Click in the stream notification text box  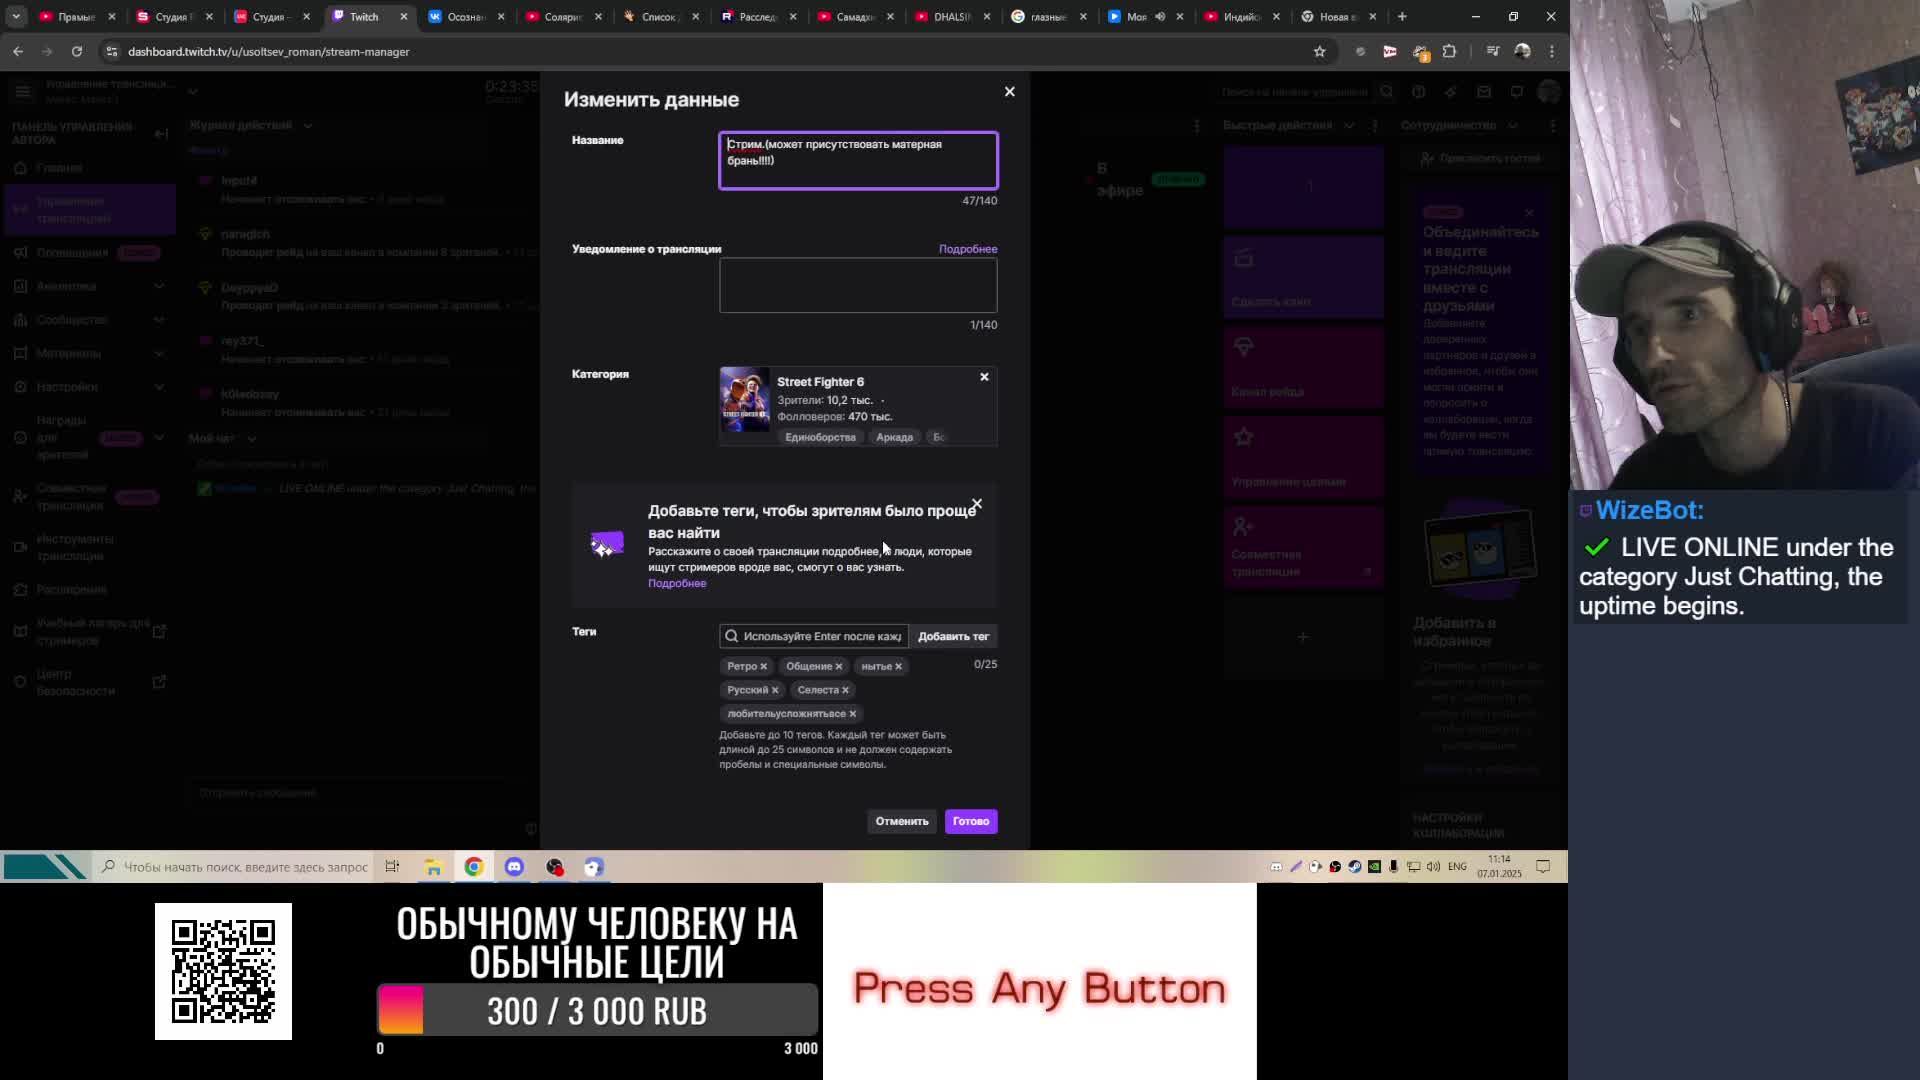tap(857, 286)
